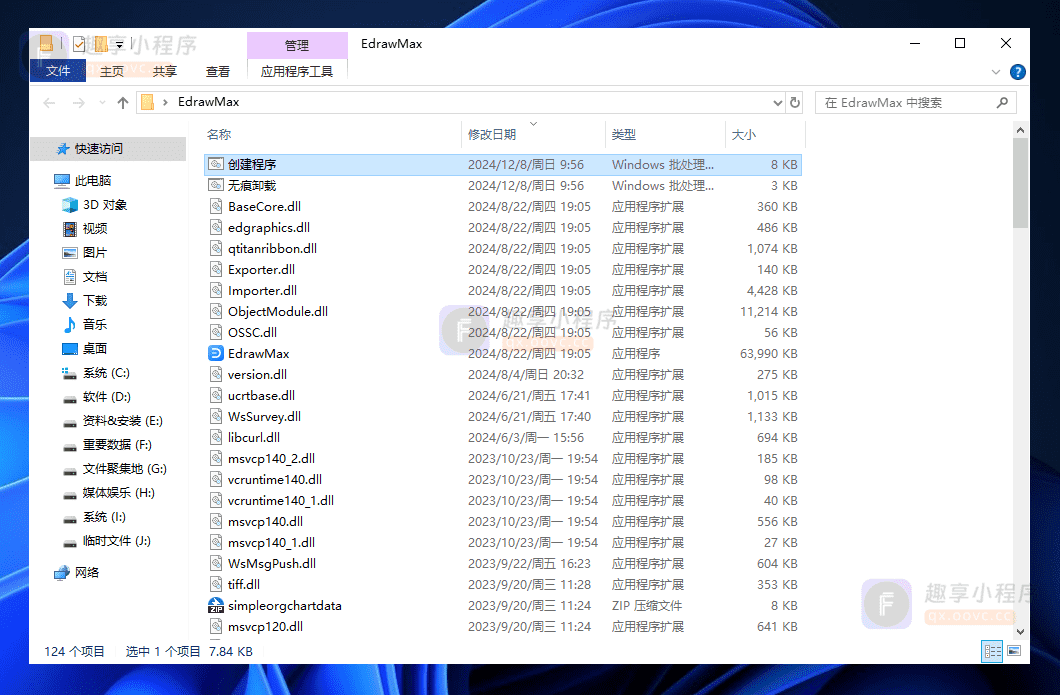Open drive 软件 (D:)

[x=97, y=397]
